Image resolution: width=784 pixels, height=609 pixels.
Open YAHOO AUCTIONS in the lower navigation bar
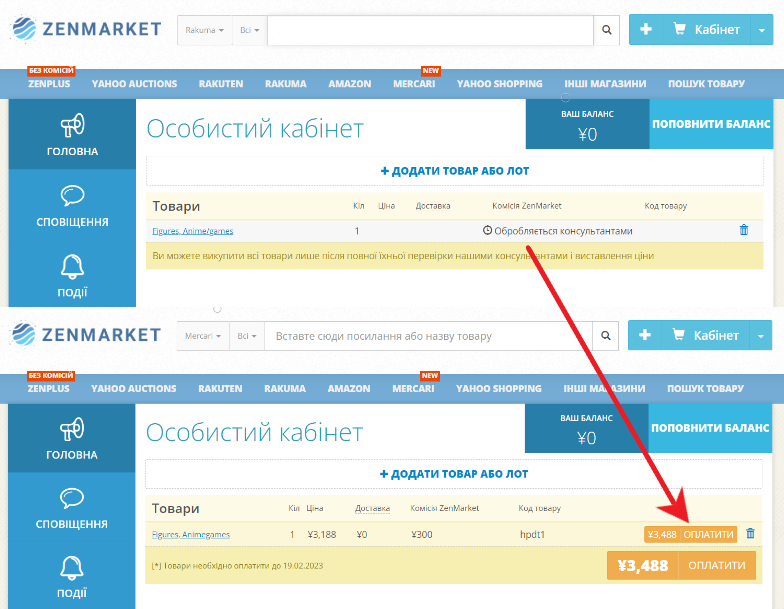coord(134,388)
